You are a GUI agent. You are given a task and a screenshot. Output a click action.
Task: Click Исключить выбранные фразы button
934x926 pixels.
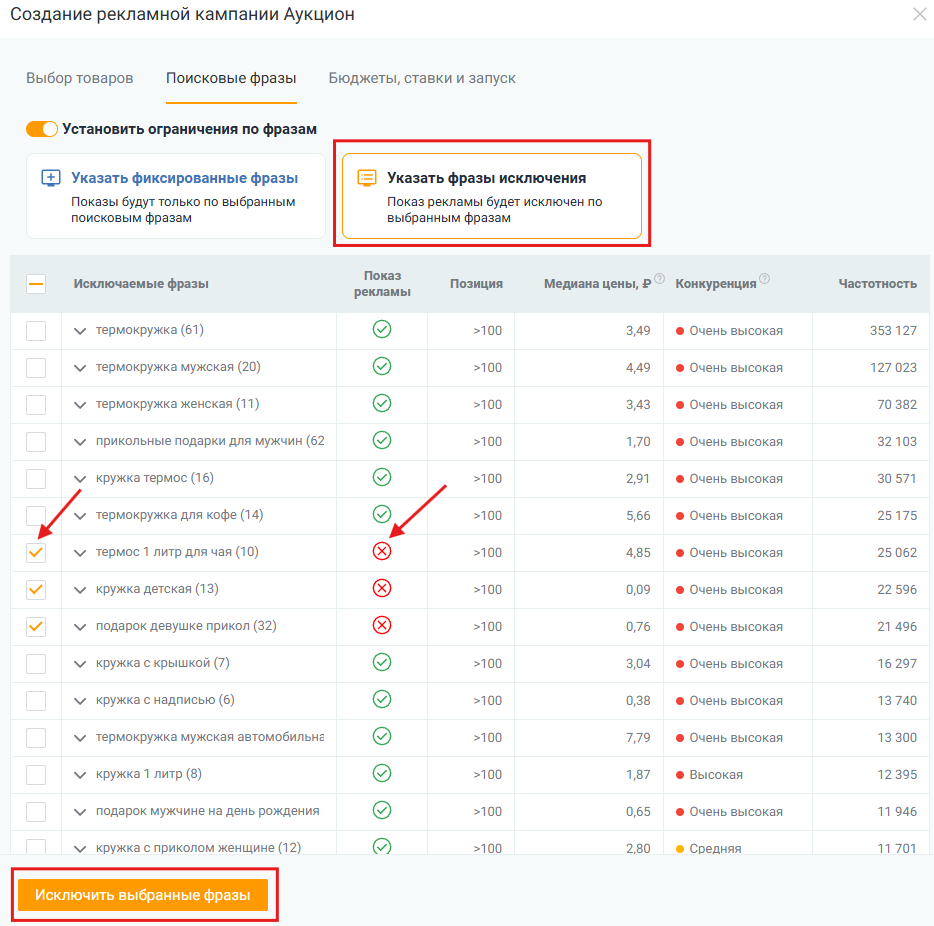[x=143, y=894]
